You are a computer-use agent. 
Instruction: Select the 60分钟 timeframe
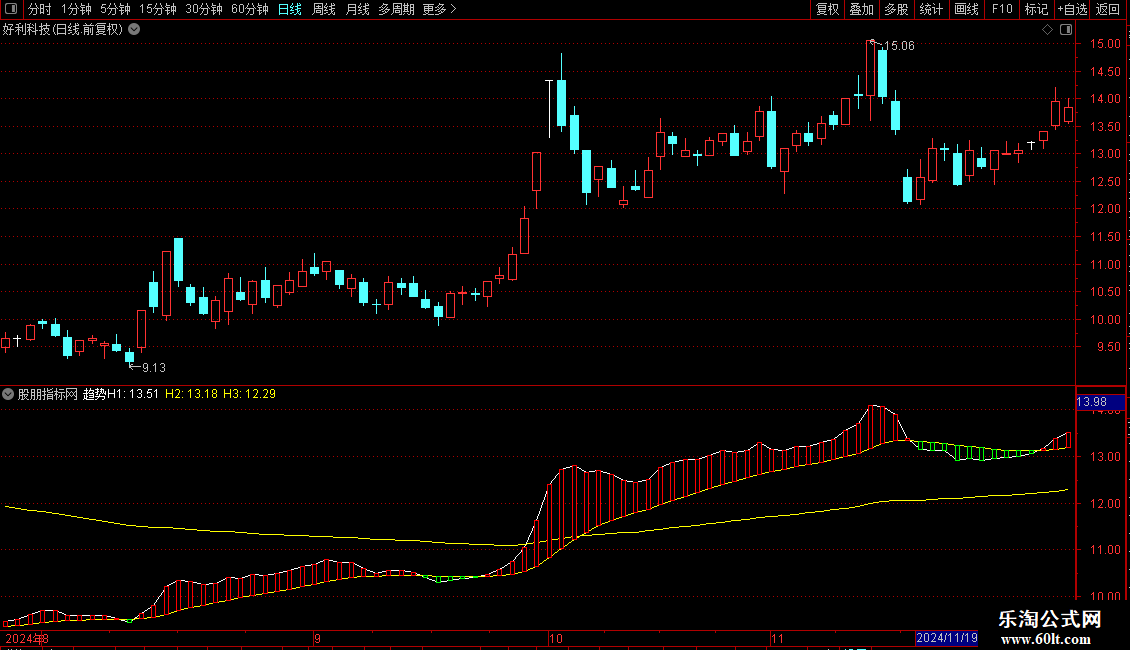249,9
